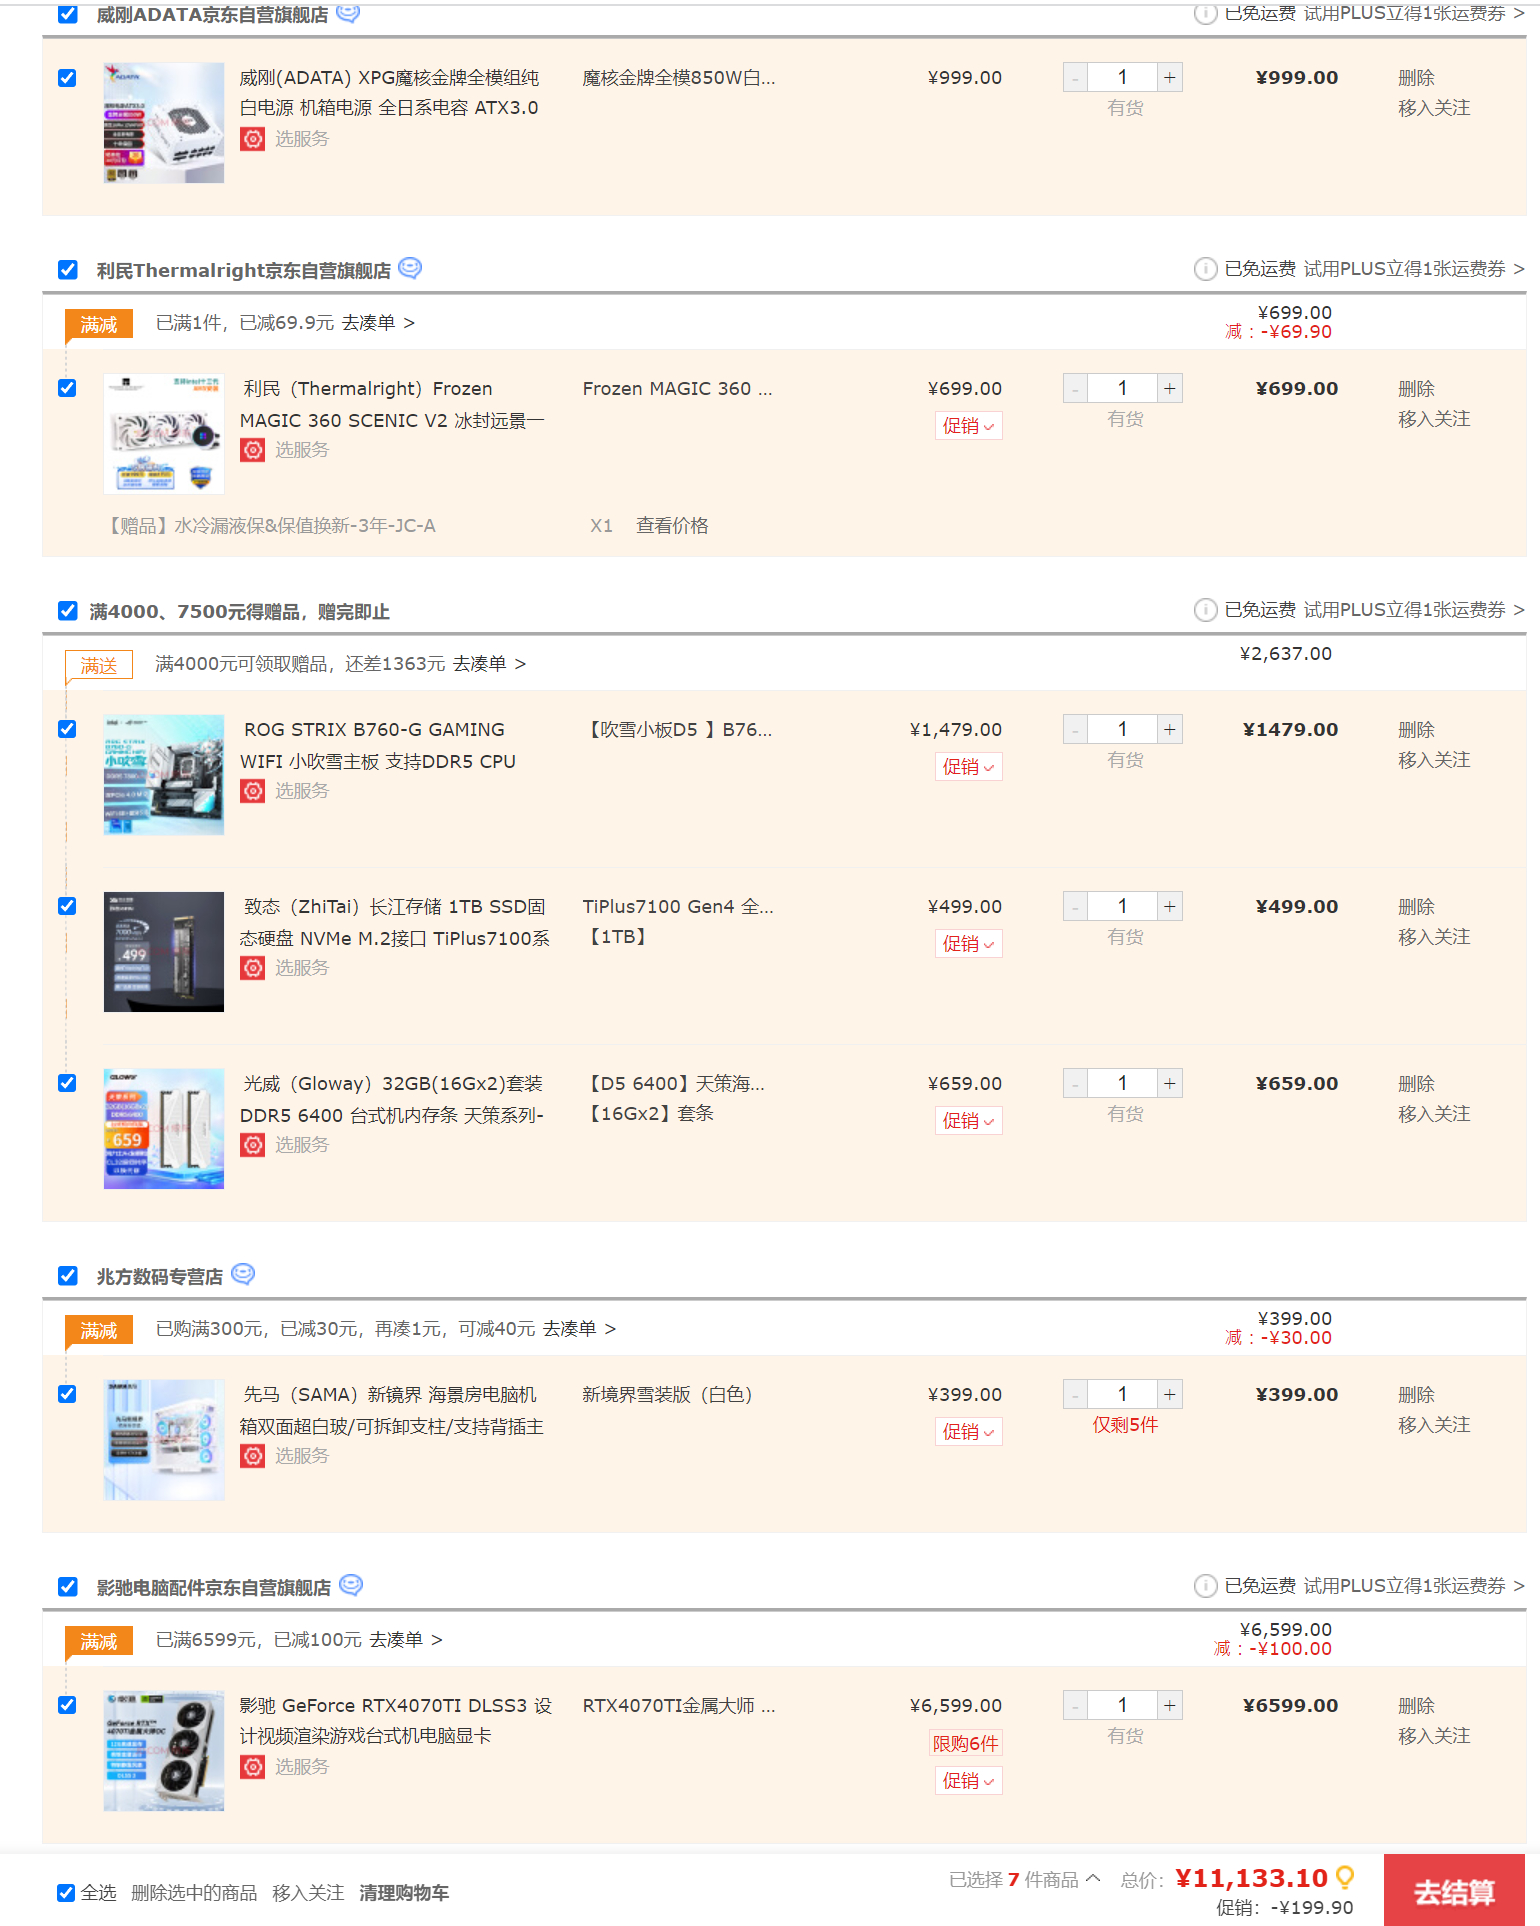Increase quantity of 影驰 RTX4070TI graphics card

1170,1706
